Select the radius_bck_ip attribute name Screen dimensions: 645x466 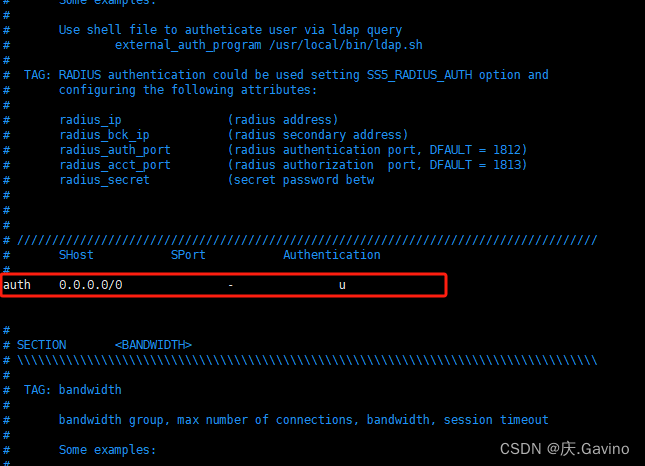click(104, 135)
